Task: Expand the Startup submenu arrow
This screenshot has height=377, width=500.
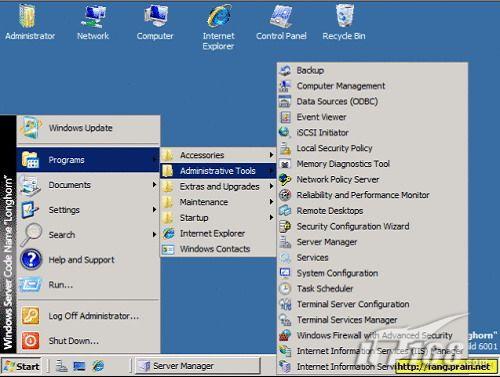Action: click(x=271, y=218)
